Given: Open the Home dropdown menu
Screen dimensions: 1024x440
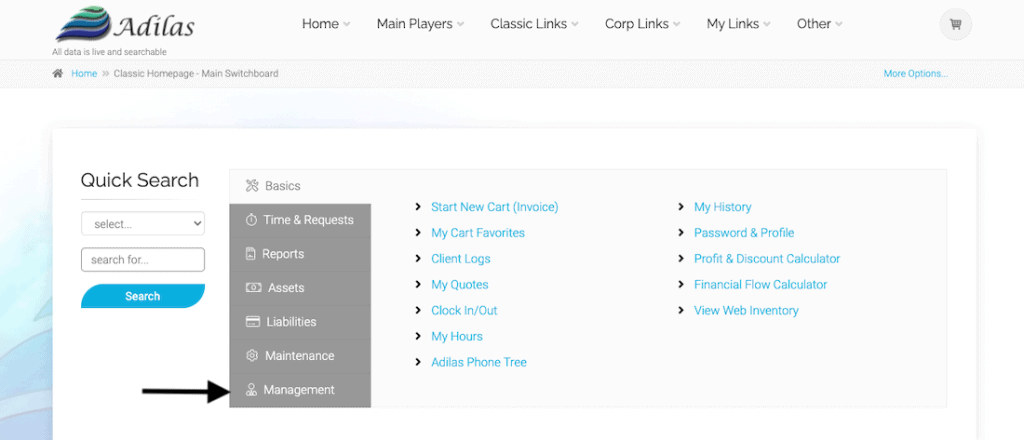Looking at the screenshot, I should coord(326,24).
